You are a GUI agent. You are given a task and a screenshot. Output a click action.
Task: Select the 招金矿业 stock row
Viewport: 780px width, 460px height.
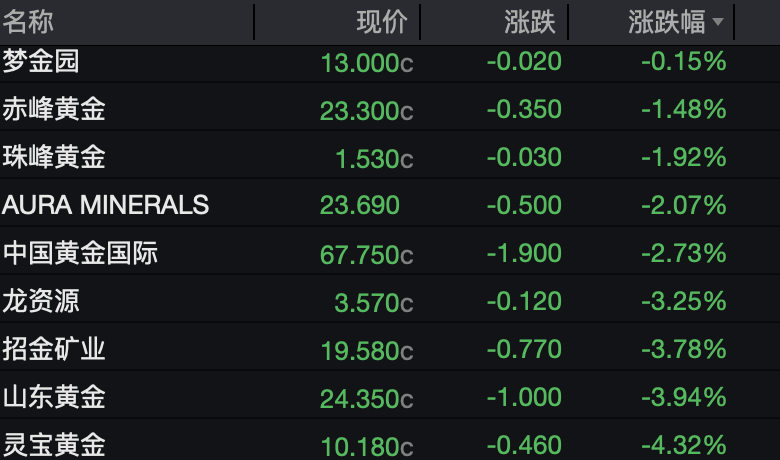pos(54,349)
